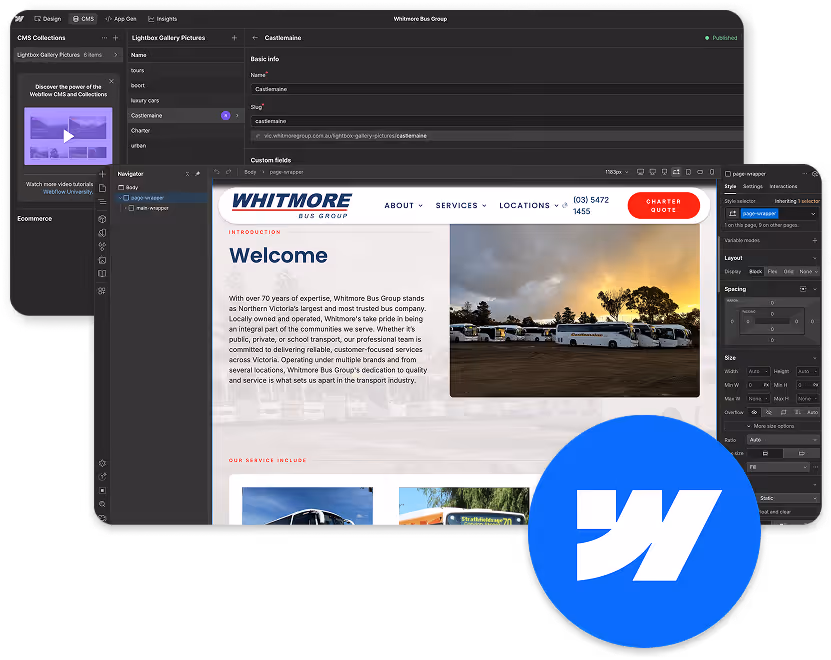Open the CMS tab in the top bar
This screenshot has height=660, width=831.
coord(83,19)
